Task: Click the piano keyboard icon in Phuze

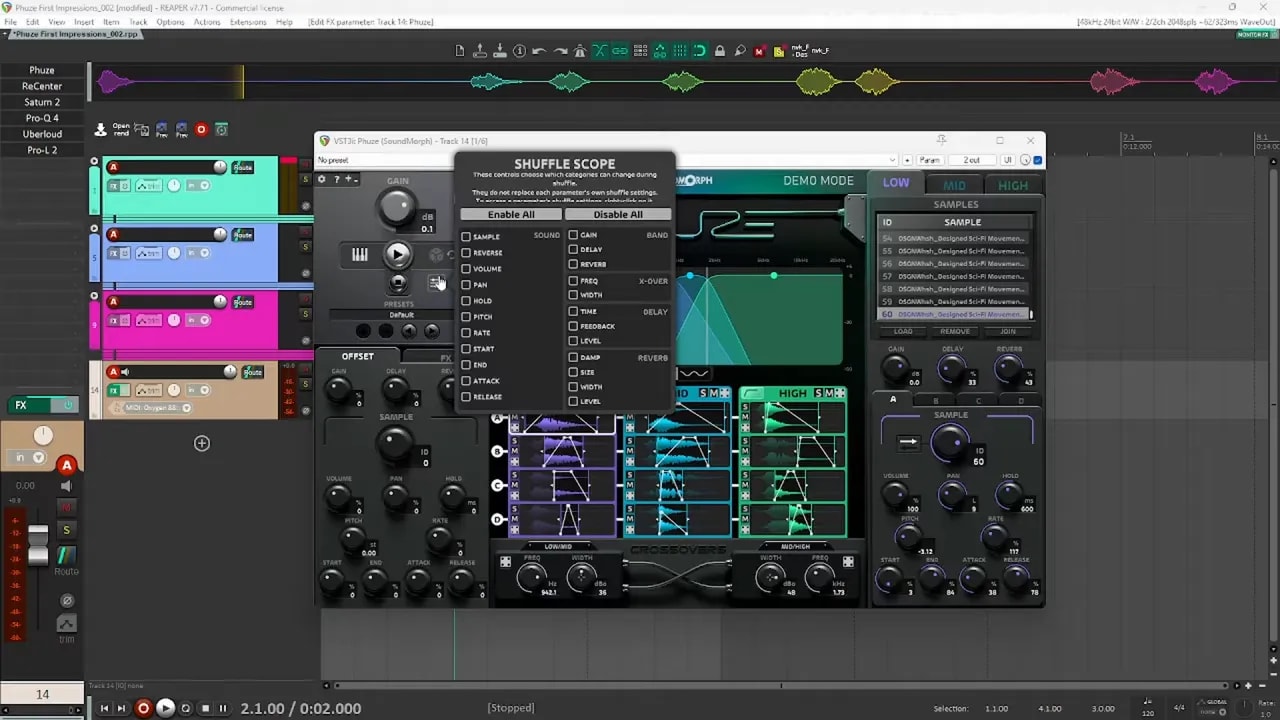Action: point(360,255)
